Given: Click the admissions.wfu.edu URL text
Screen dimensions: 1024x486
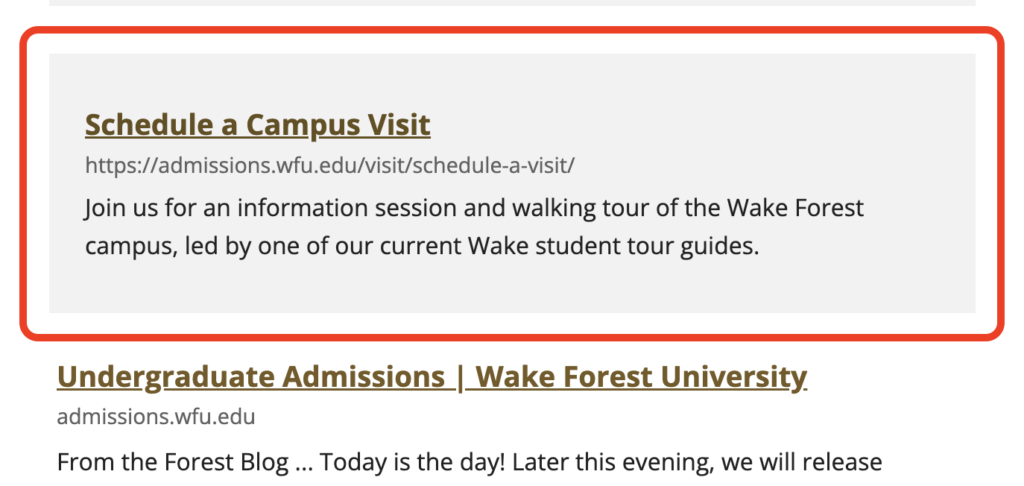Looking at the screenshot, I should [156, 416].
